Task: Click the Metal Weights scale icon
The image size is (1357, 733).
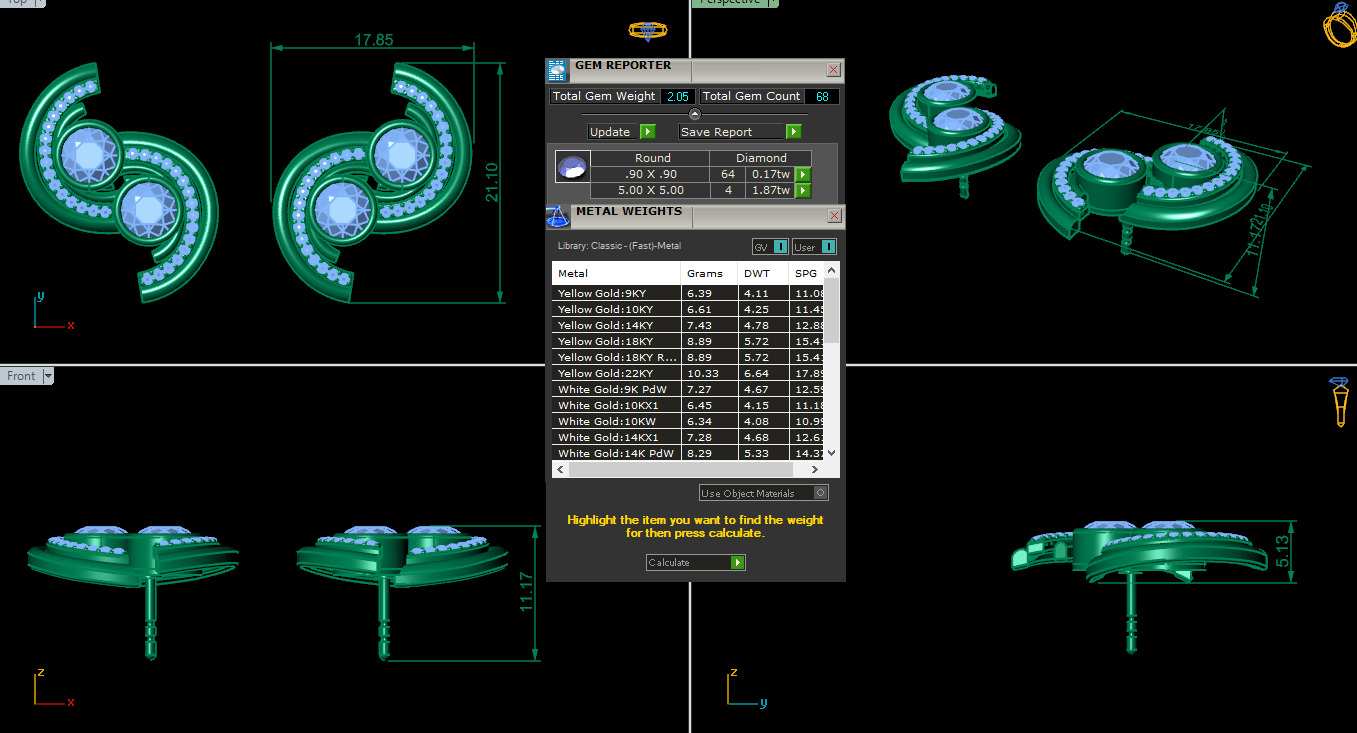Action: [557, 216]
